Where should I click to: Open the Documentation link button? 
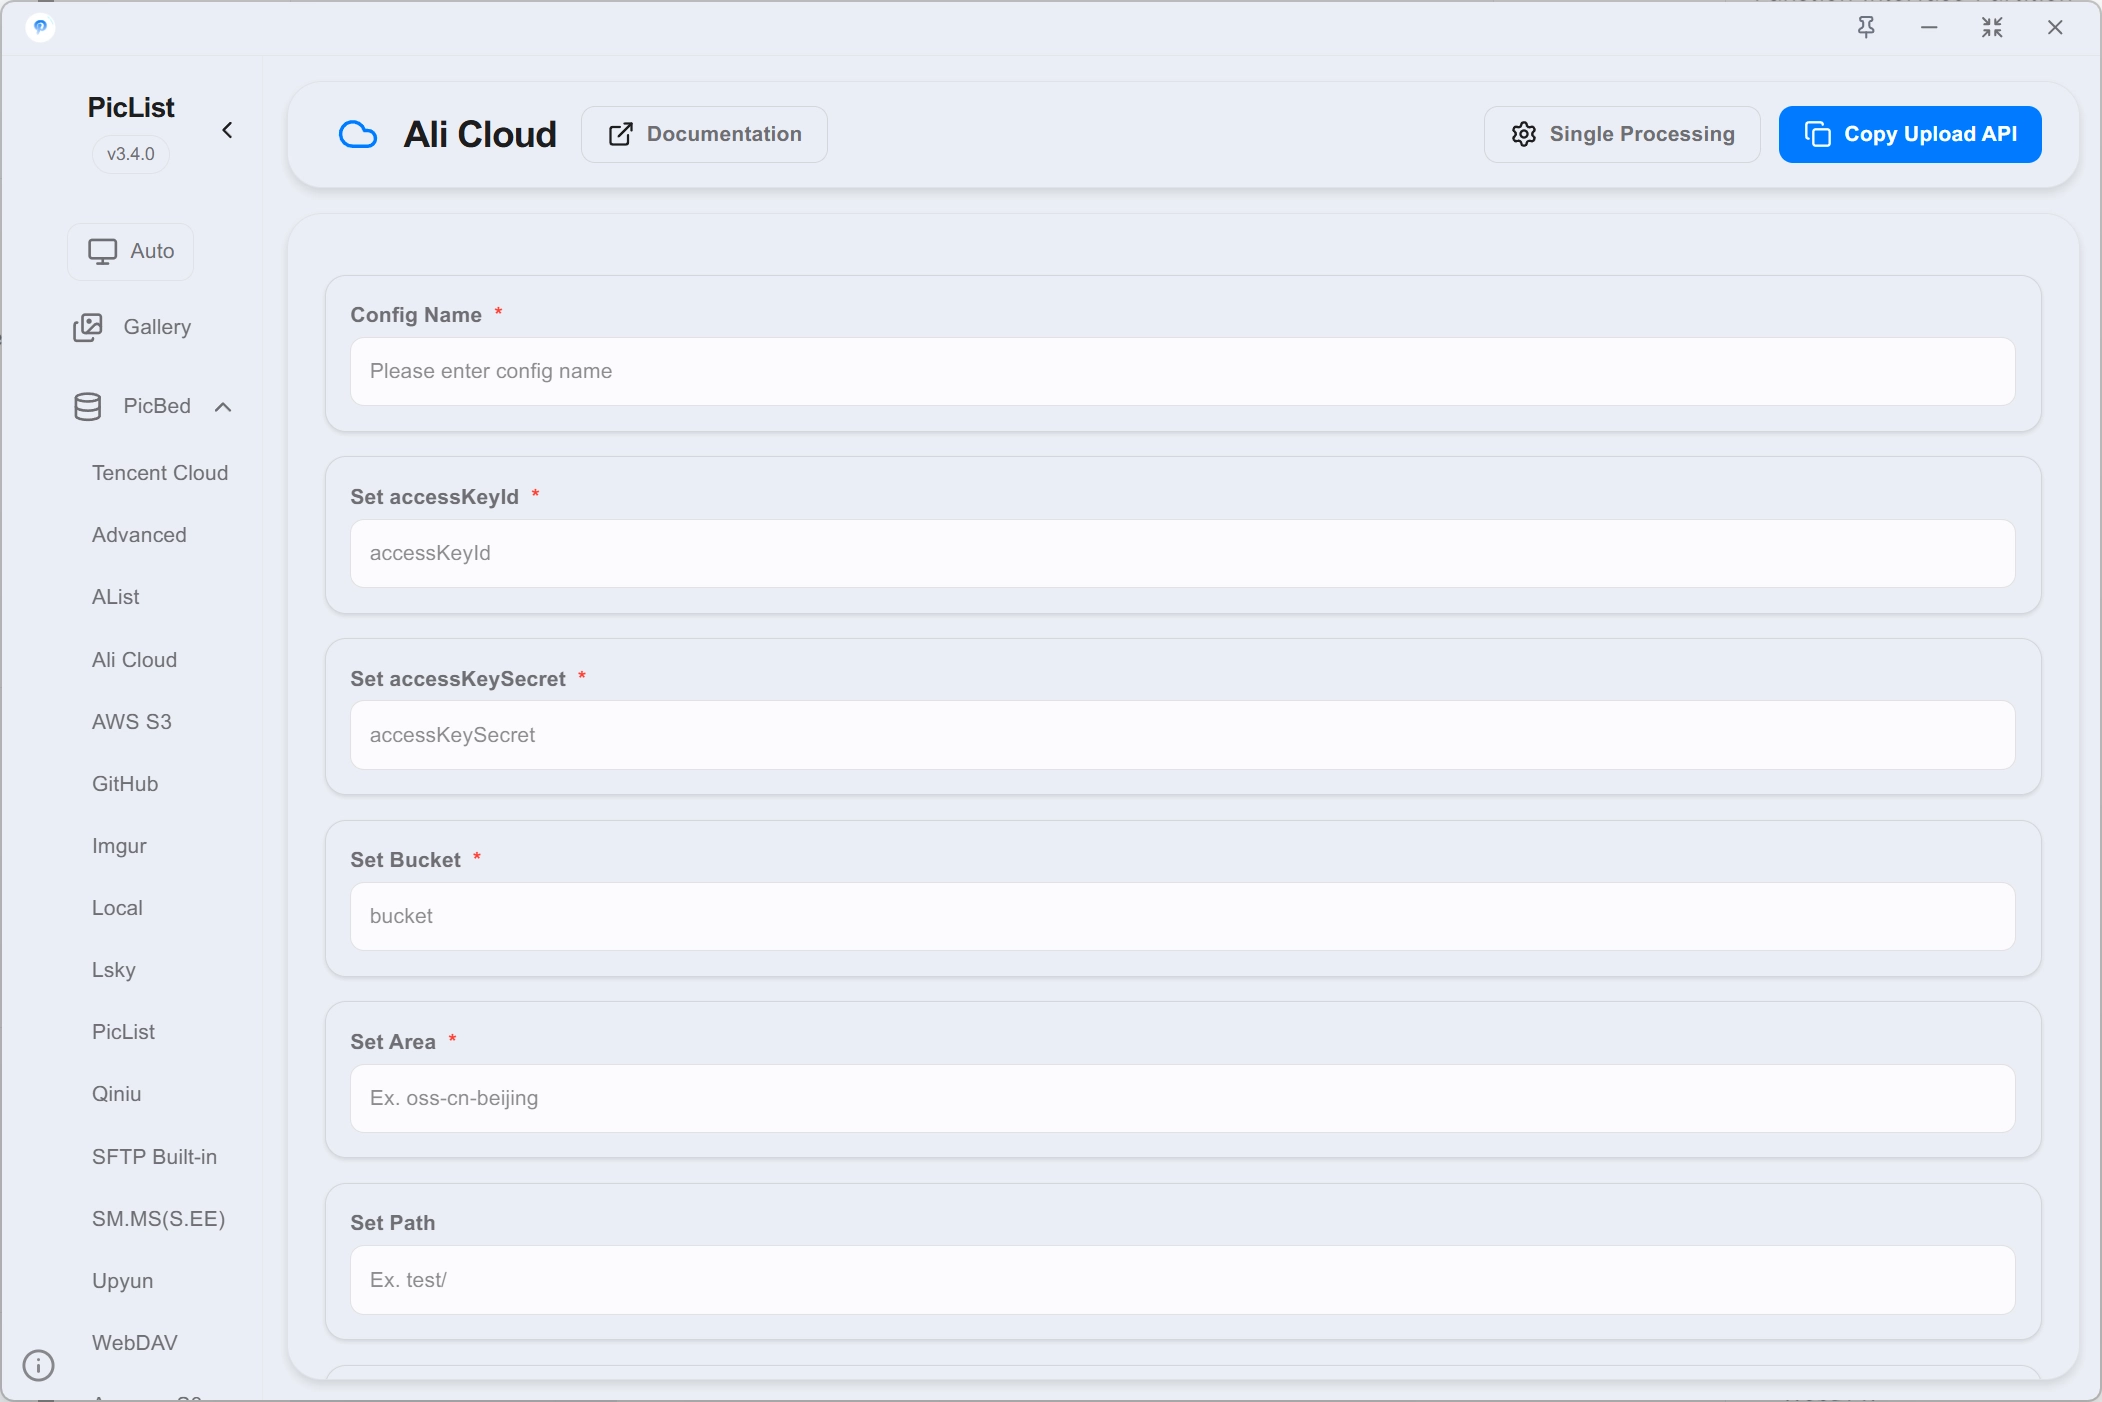[x=704, y=134]
